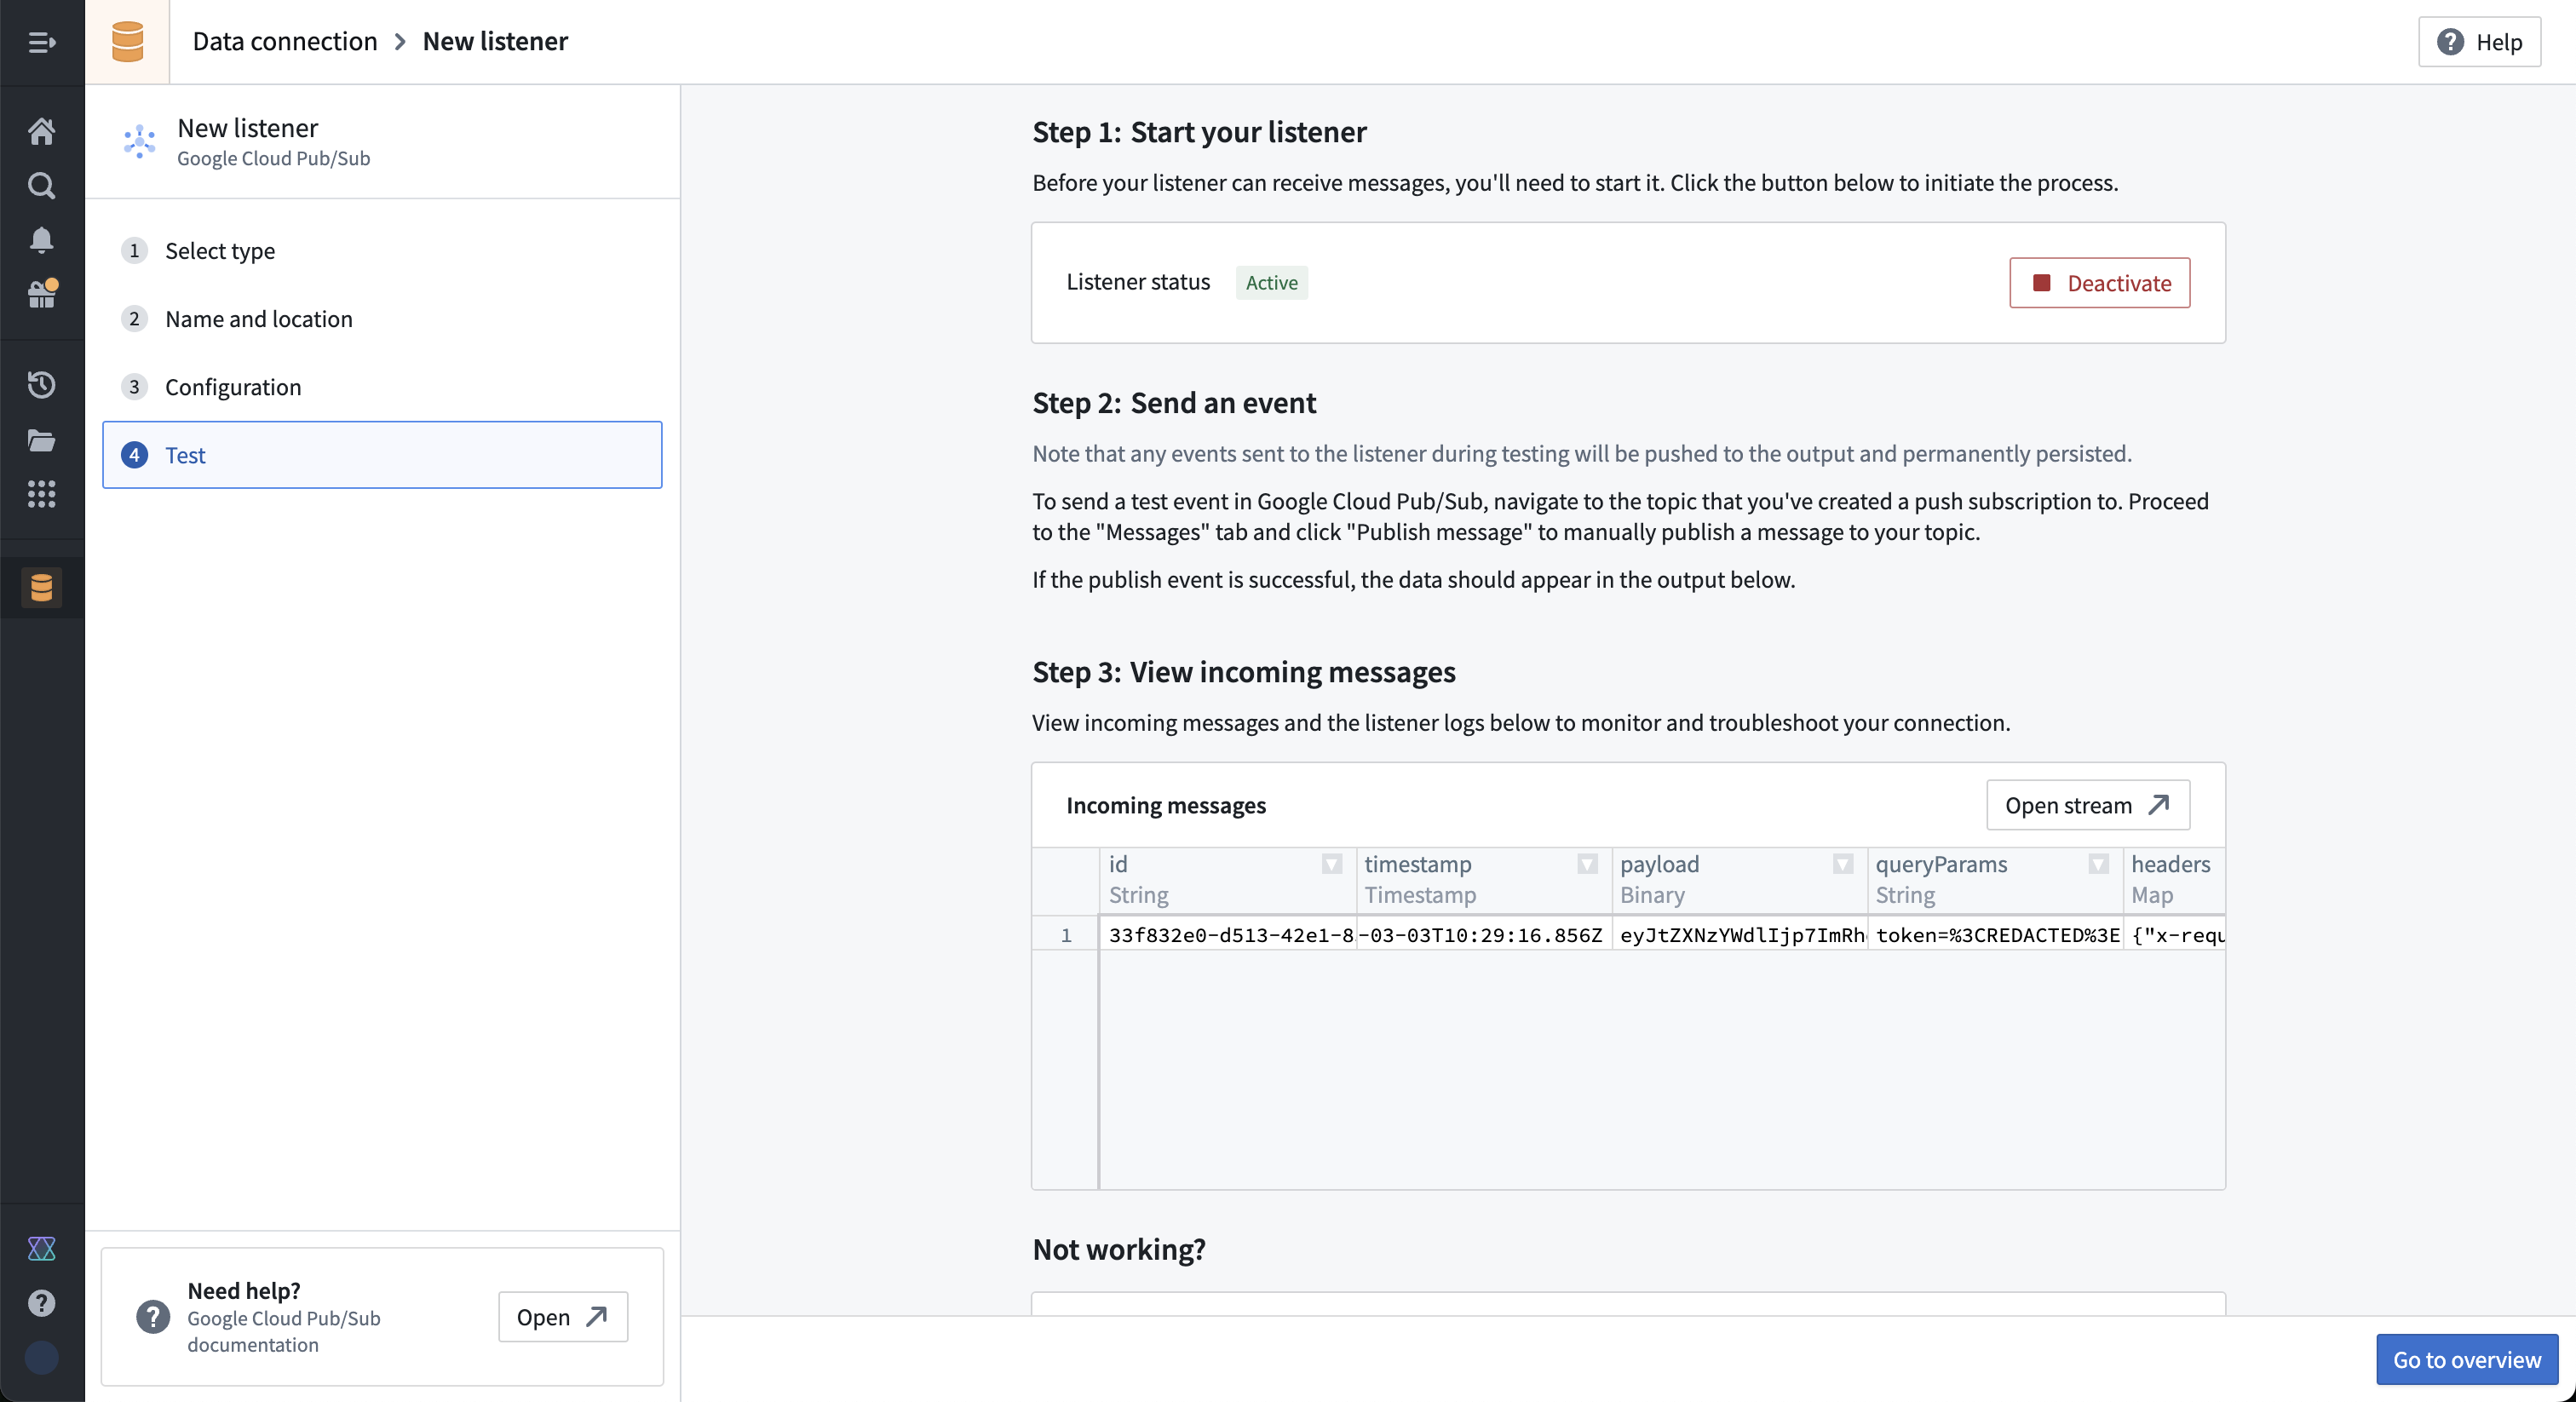Deactivate the listener
Image resolution: width=2576 pixels, height=1402 pixels.
[x=2099, y=283]
